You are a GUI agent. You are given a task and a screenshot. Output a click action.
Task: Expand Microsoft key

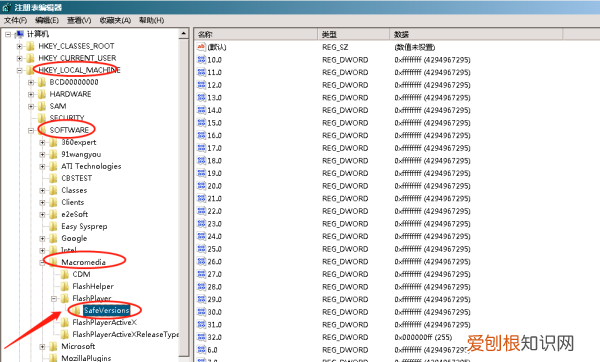tap(42, 347)
